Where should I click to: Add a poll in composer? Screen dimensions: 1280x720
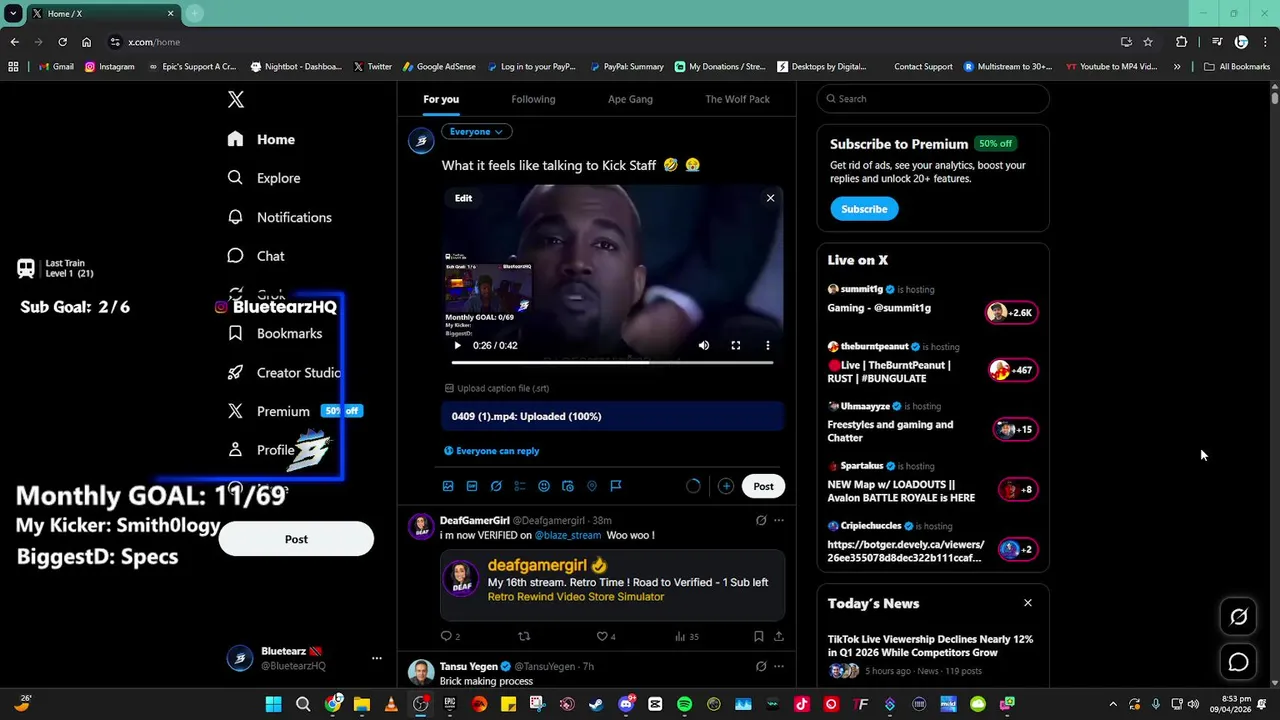pyautogui.click(x=520, y=486)
